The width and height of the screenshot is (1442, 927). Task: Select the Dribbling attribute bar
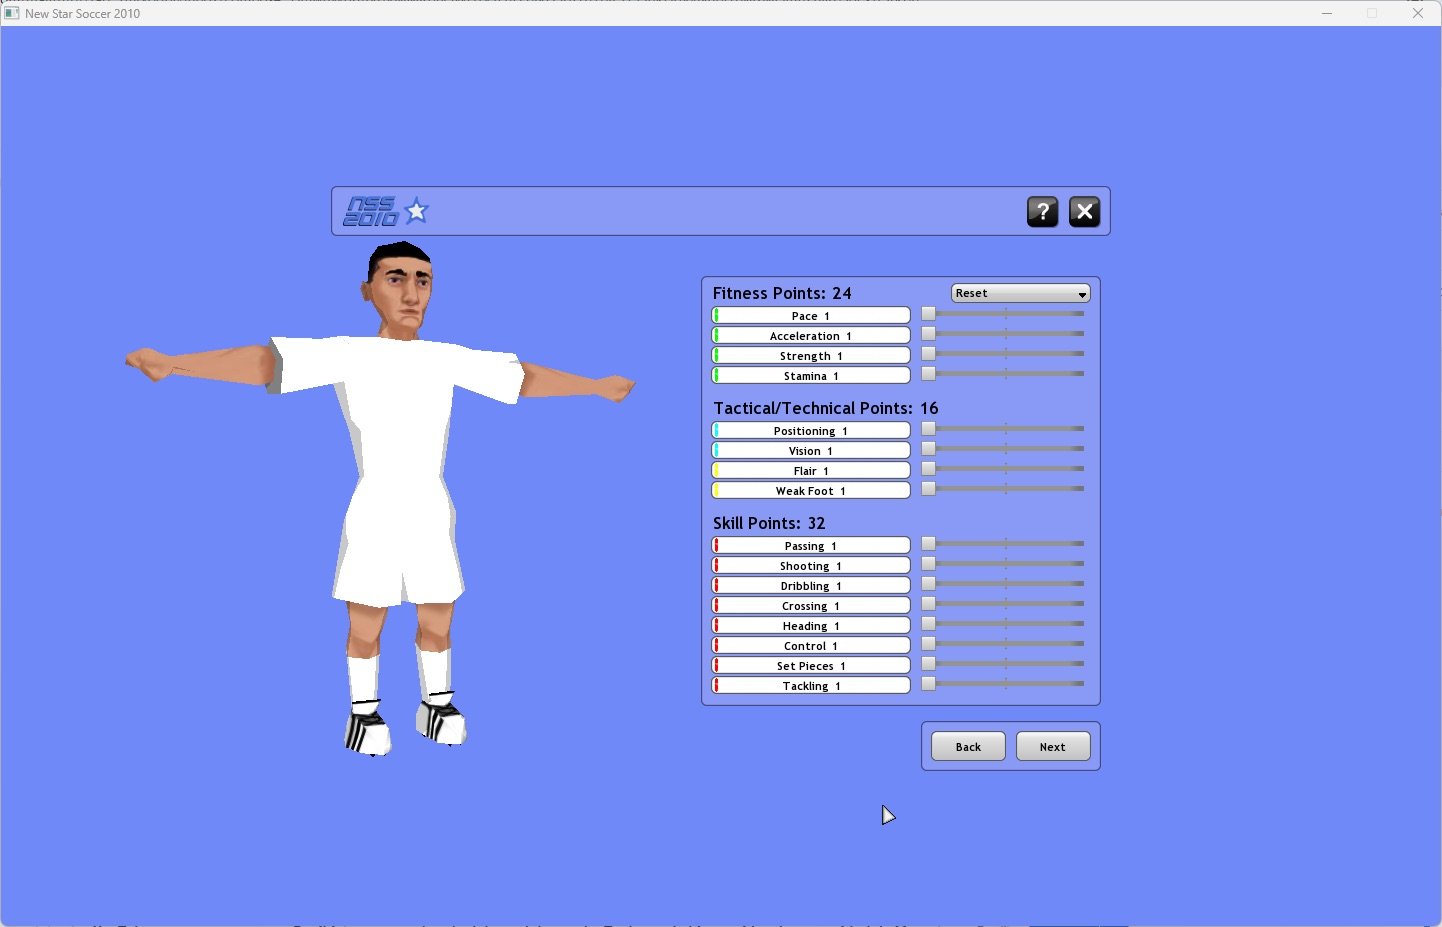(x=811, y=586)
